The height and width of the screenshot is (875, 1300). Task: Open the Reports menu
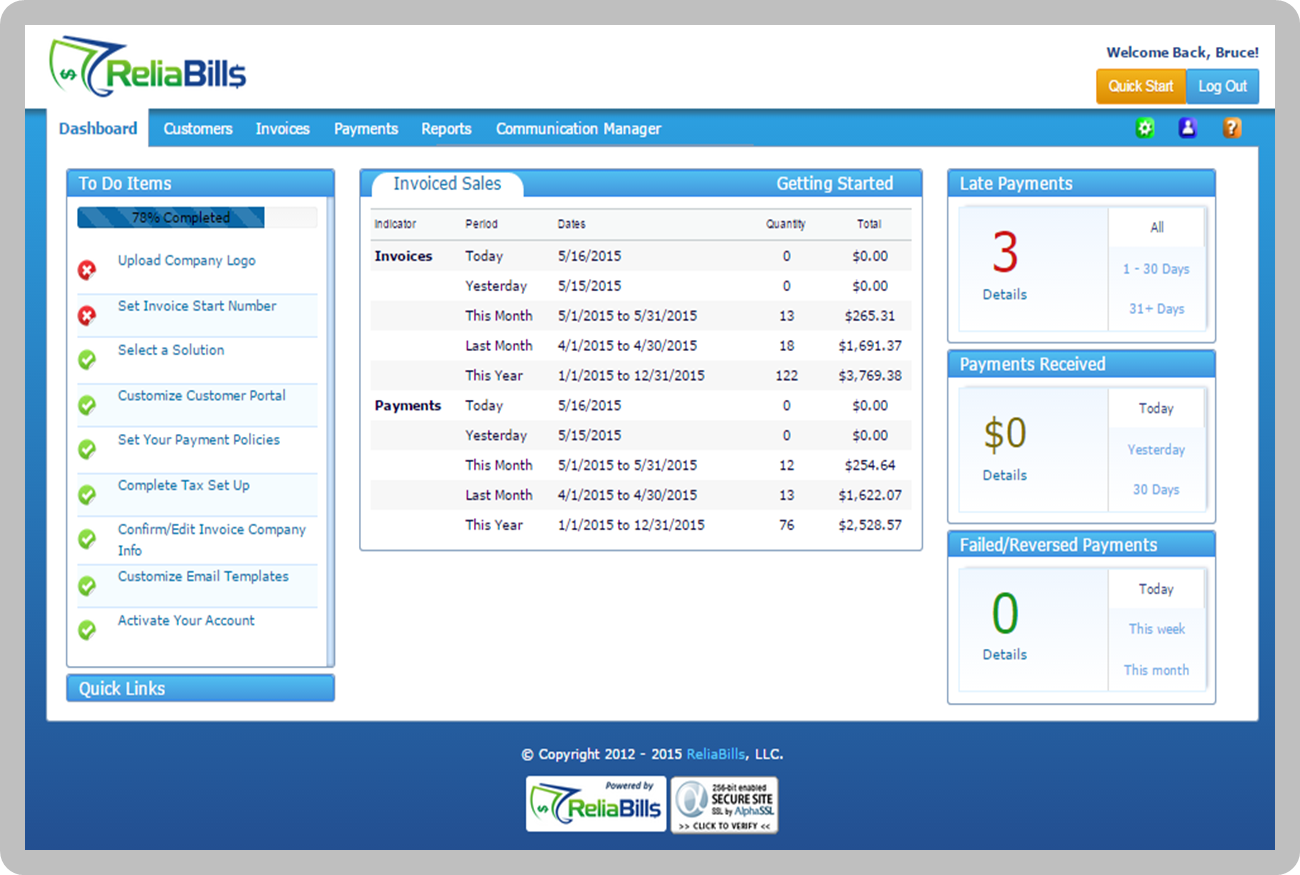tap(446, 128)
